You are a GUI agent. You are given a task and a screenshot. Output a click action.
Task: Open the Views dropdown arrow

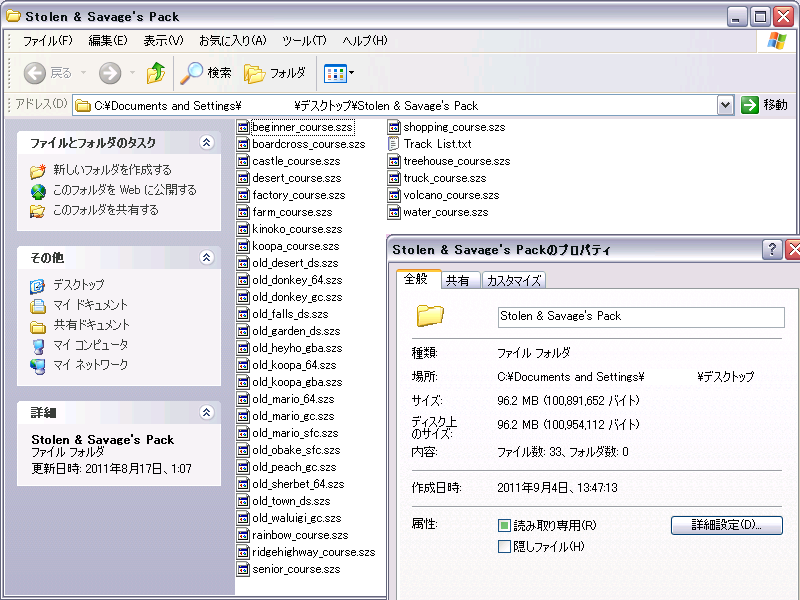tap(352, 73)
